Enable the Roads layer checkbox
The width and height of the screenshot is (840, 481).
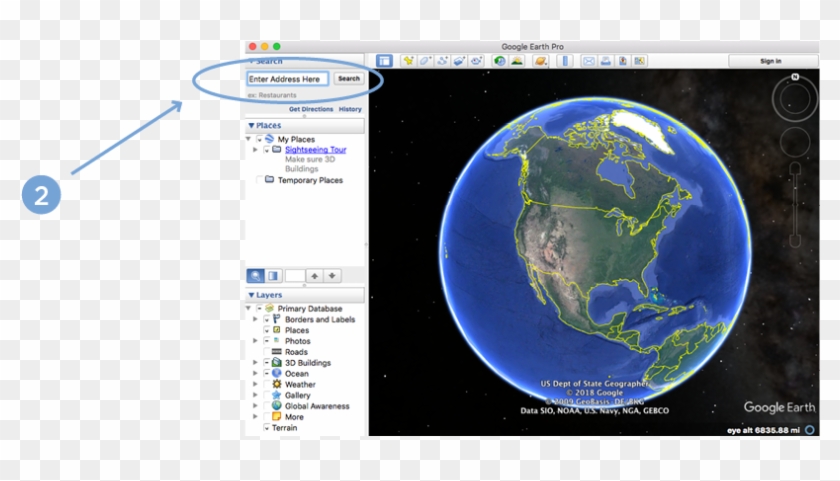[267, 352]
